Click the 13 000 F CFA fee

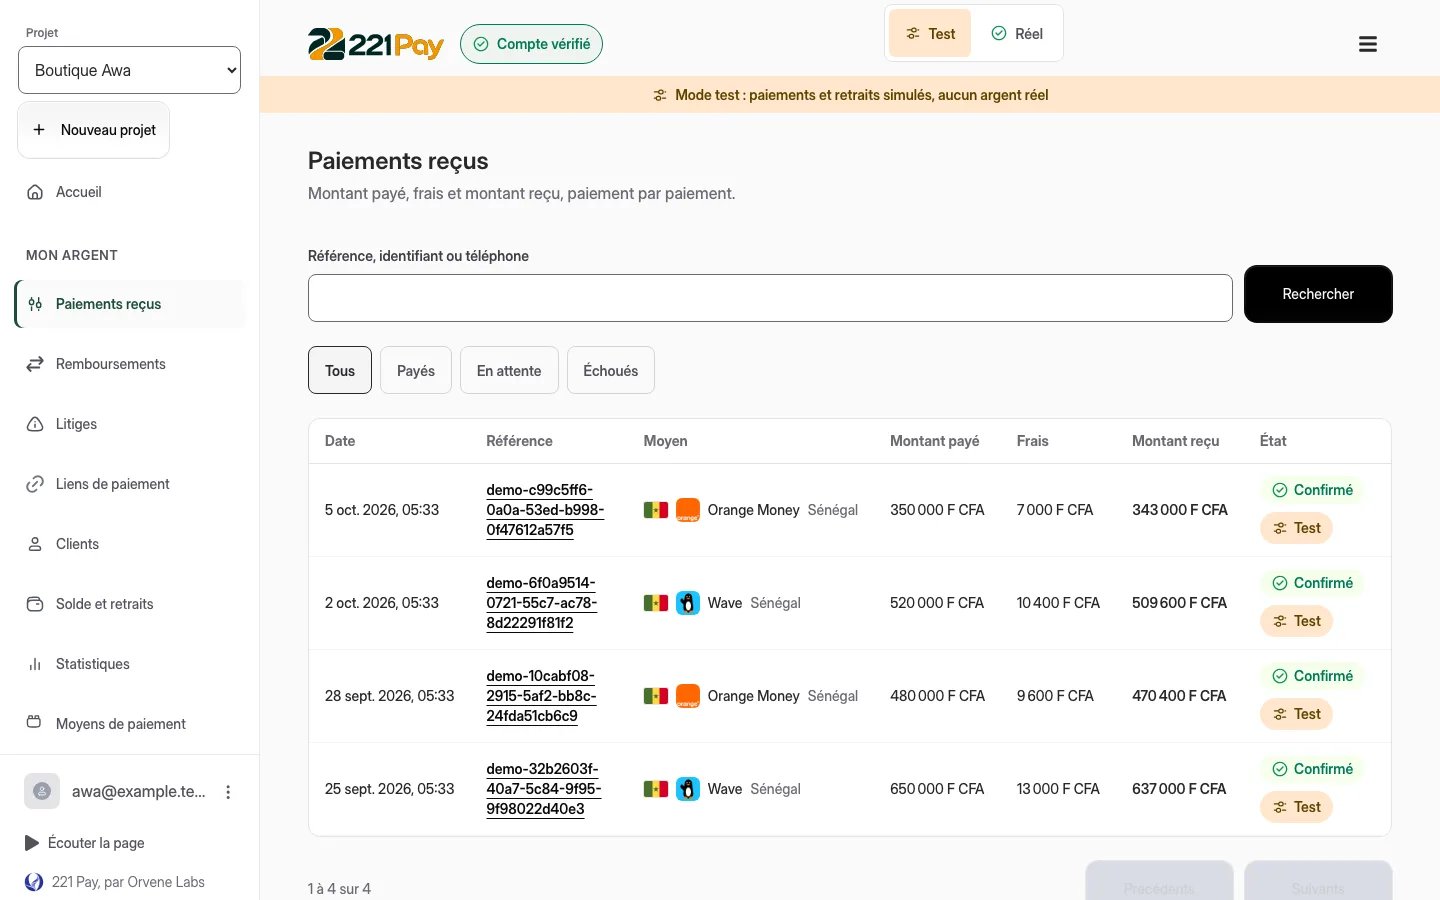[x=1058, y=789]
